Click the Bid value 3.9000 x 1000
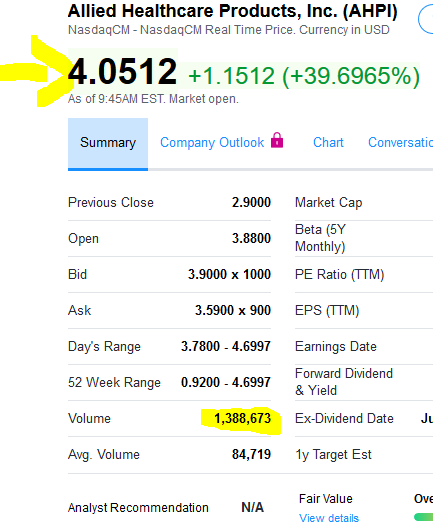 pyautogui.click(x=230, y=274)
